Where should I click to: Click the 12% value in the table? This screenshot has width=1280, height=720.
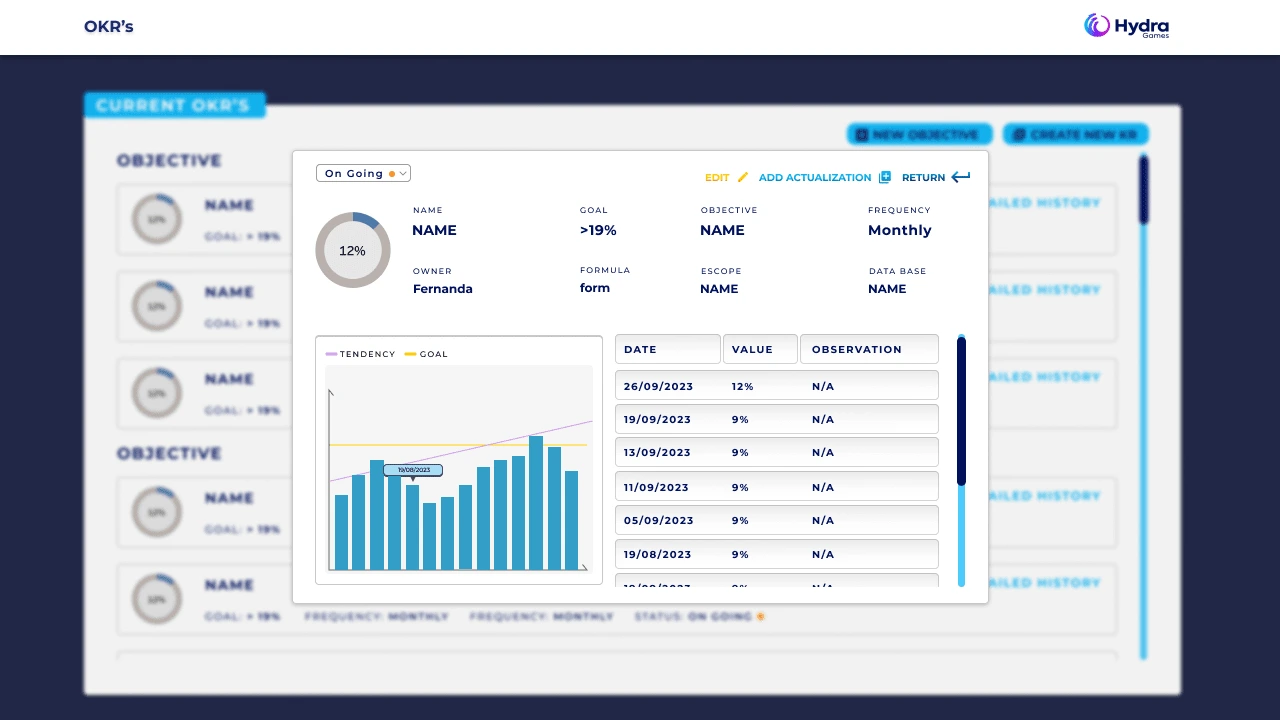(742, 386)
